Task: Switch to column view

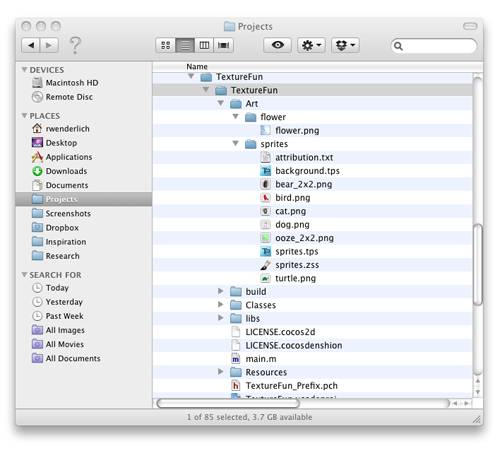Action: click(x=204, y=45)
